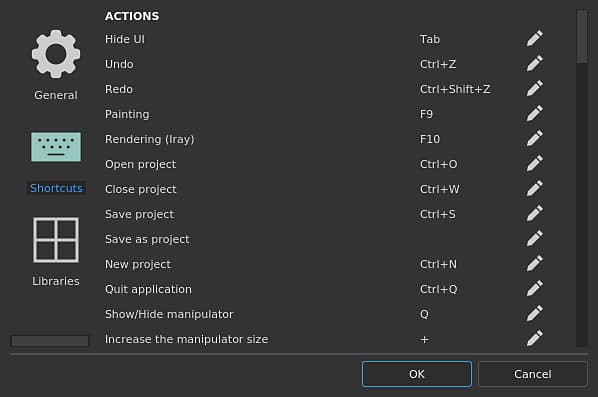Edit the Quit application shortcut

(x=535, y=288)
